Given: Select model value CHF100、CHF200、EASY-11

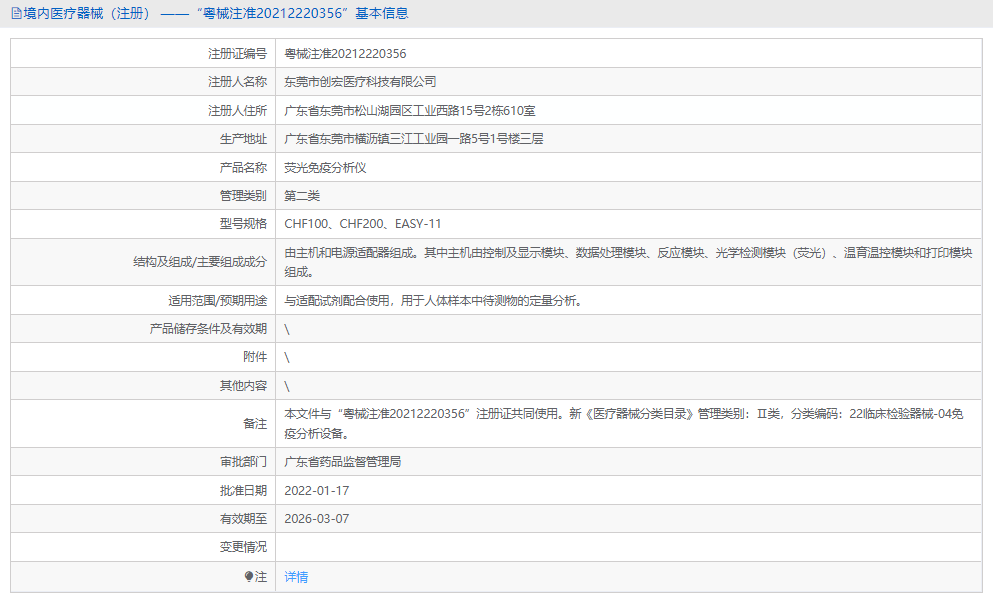Looking at the screenshot, I should click(364, 223).
